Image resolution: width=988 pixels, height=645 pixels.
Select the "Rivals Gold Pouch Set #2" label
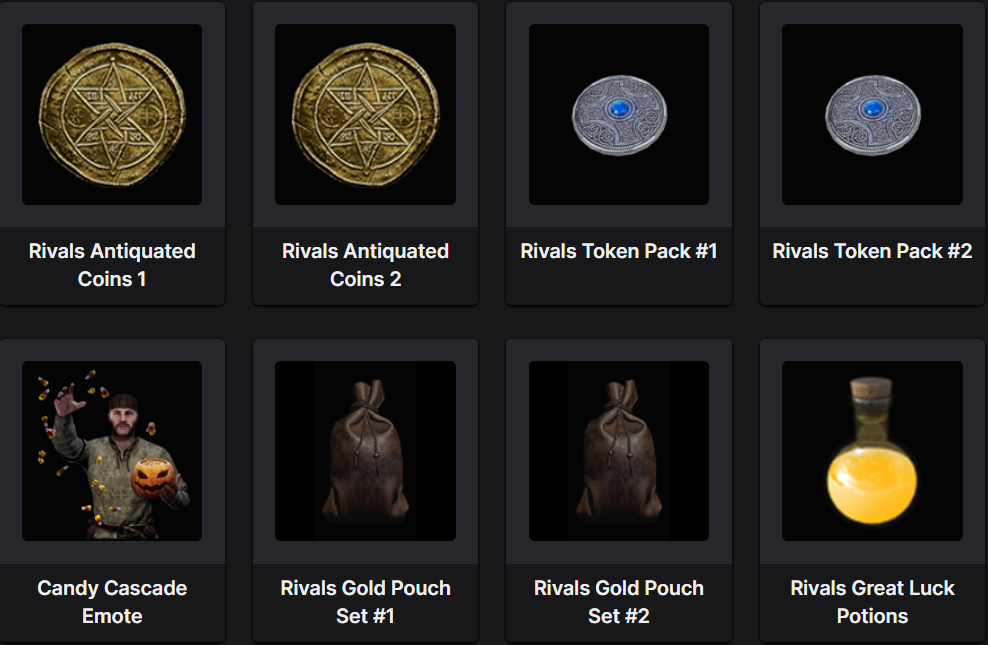click(x=619, y=602)
